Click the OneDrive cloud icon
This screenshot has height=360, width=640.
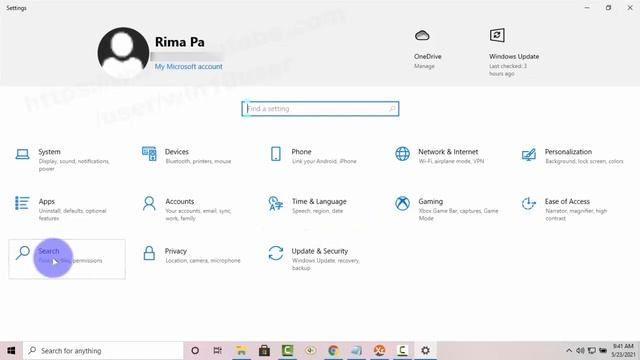pos(422,36)
